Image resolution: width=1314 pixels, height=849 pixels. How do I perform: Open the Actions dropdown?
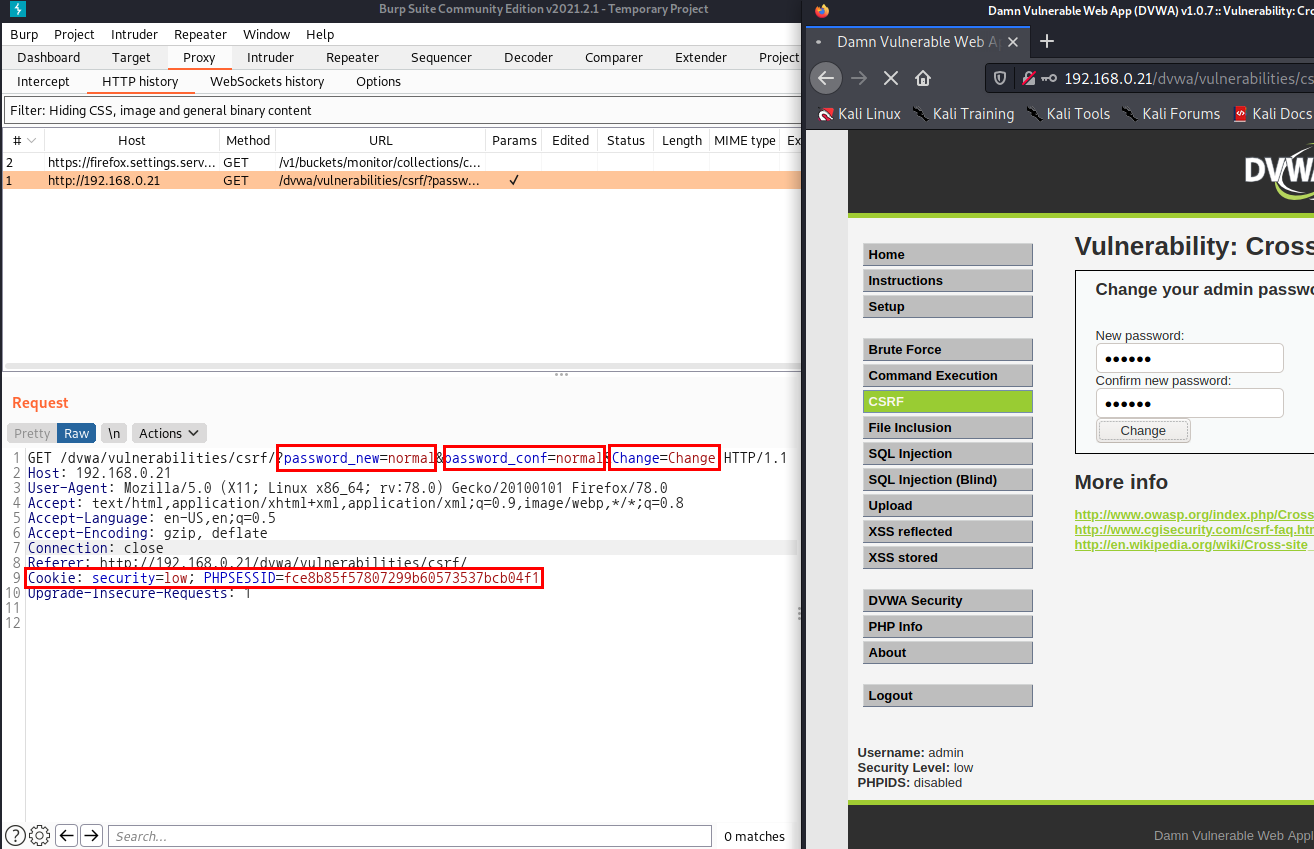[168, 433]
